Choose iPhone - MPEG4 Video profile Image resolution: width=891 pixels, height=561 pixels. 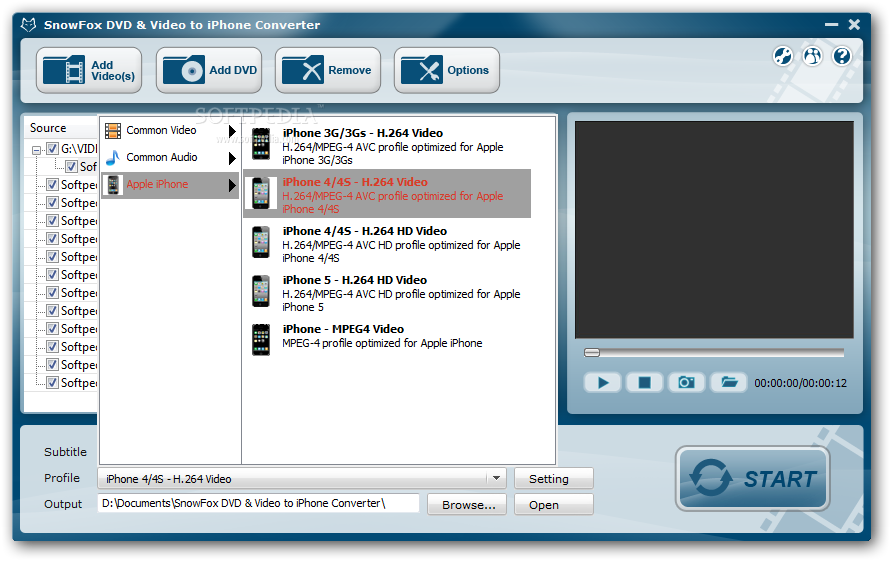point(388,339)
